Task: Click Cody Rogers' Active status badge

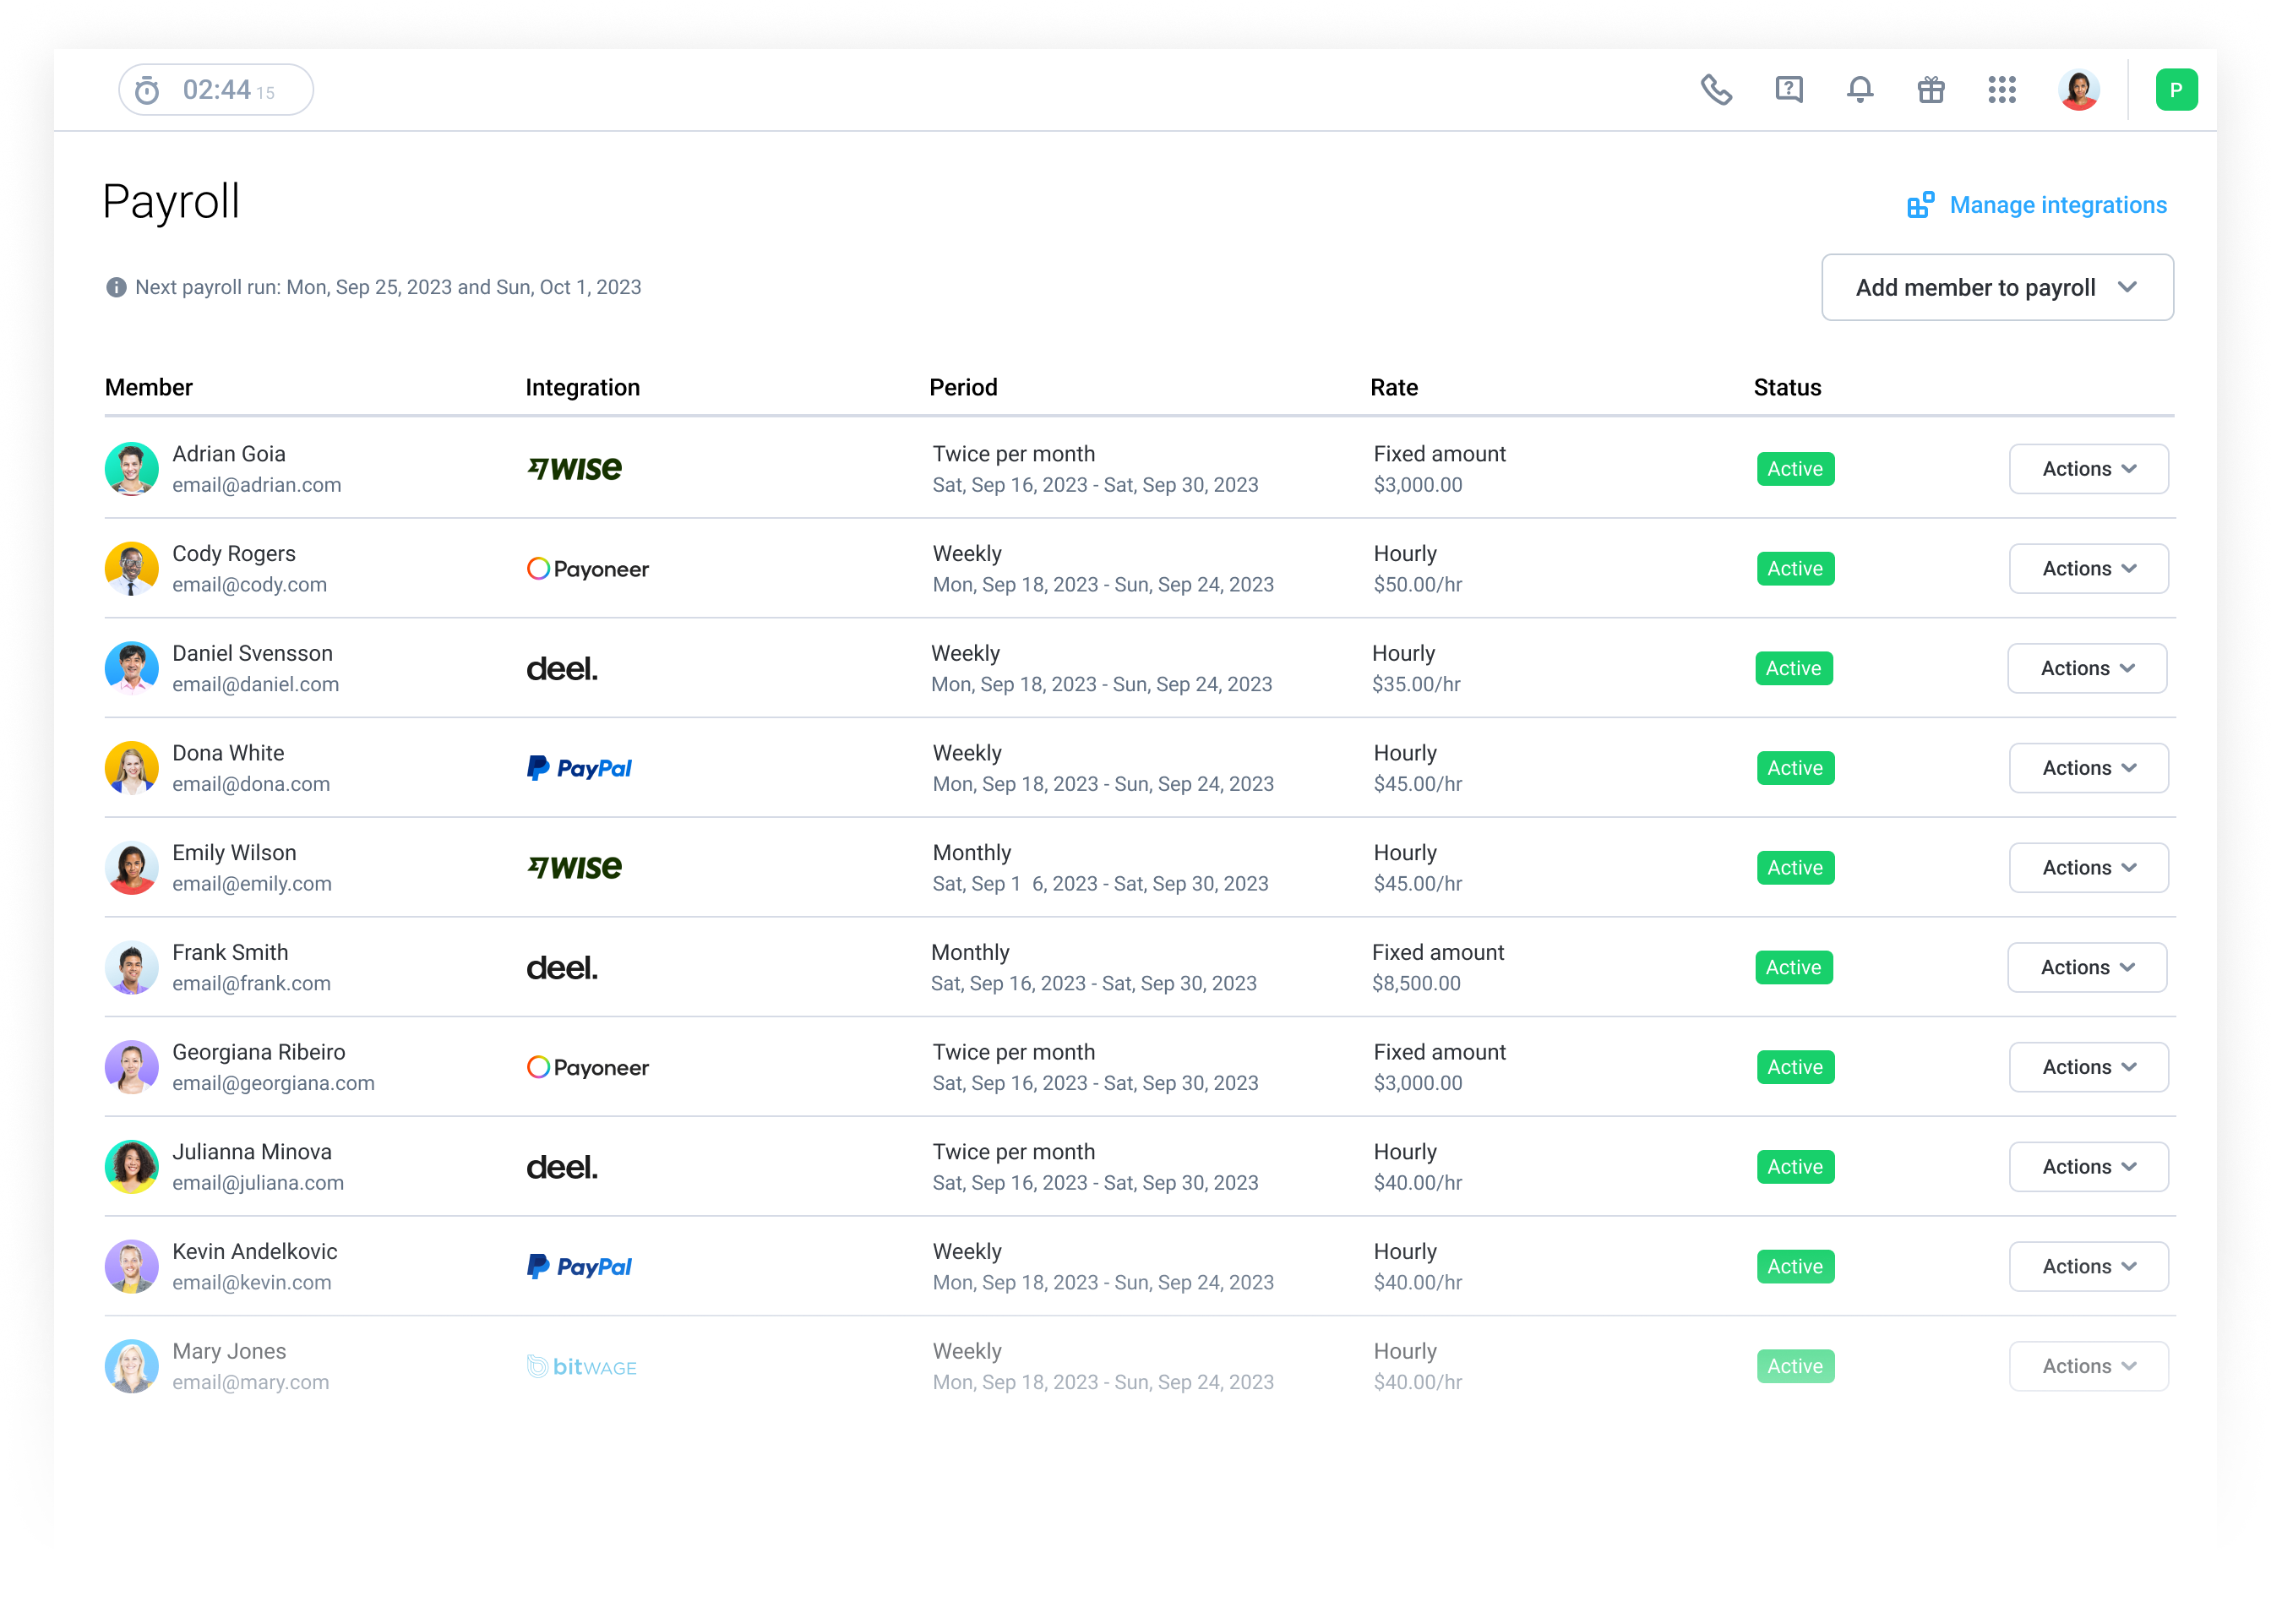Action: (x=1794, y=569)
